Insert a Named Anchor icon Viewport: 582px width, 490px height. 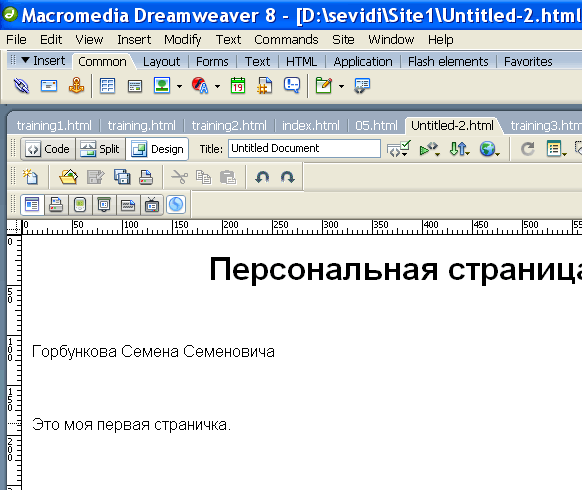[76, 86]
